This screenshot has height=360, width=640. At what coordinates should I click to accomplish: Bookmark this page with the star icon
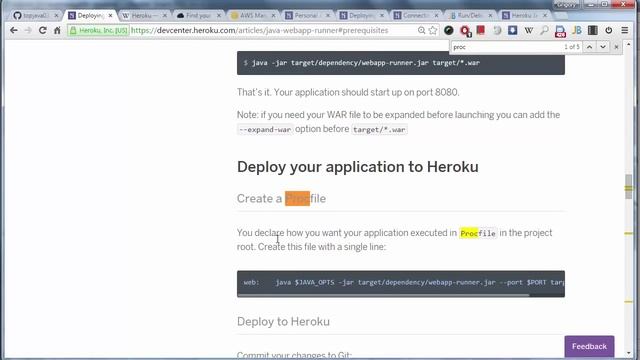pos(433,30)
